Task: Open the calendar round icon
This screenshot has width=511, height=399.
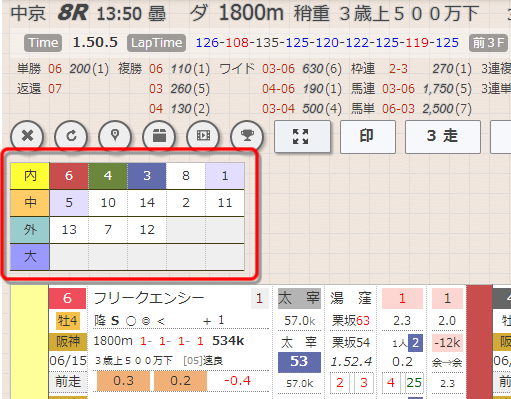Action: (159, 136)
